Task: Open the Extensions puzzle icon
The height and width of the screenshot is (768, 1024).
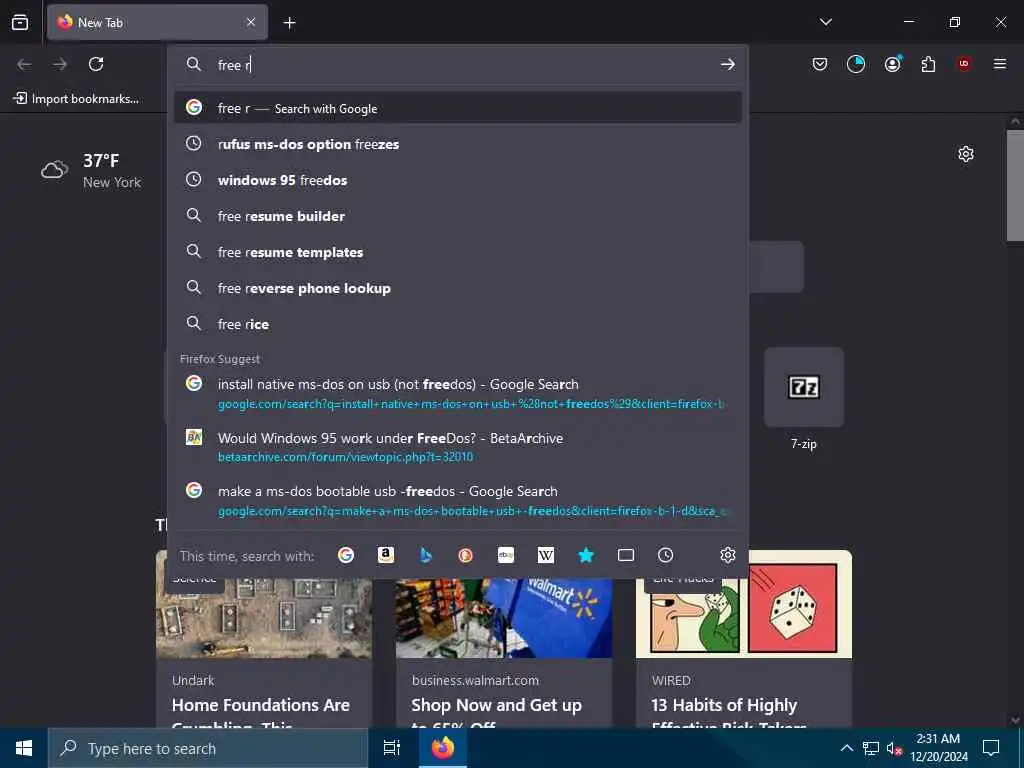Action: [x=928, y=64]
